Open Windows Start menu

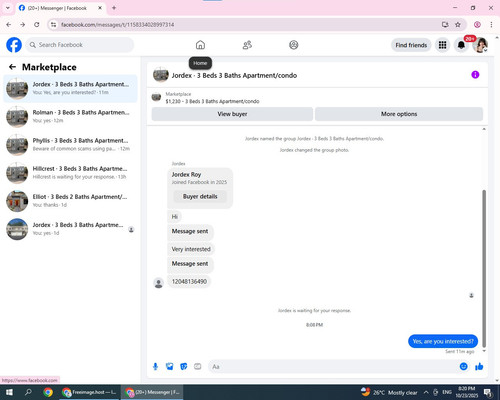(9, 392)
